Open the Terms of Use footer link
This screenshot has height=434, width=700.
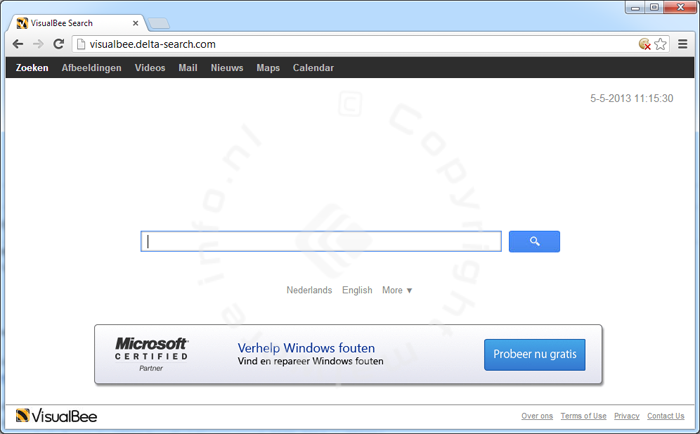click(583, 416)
